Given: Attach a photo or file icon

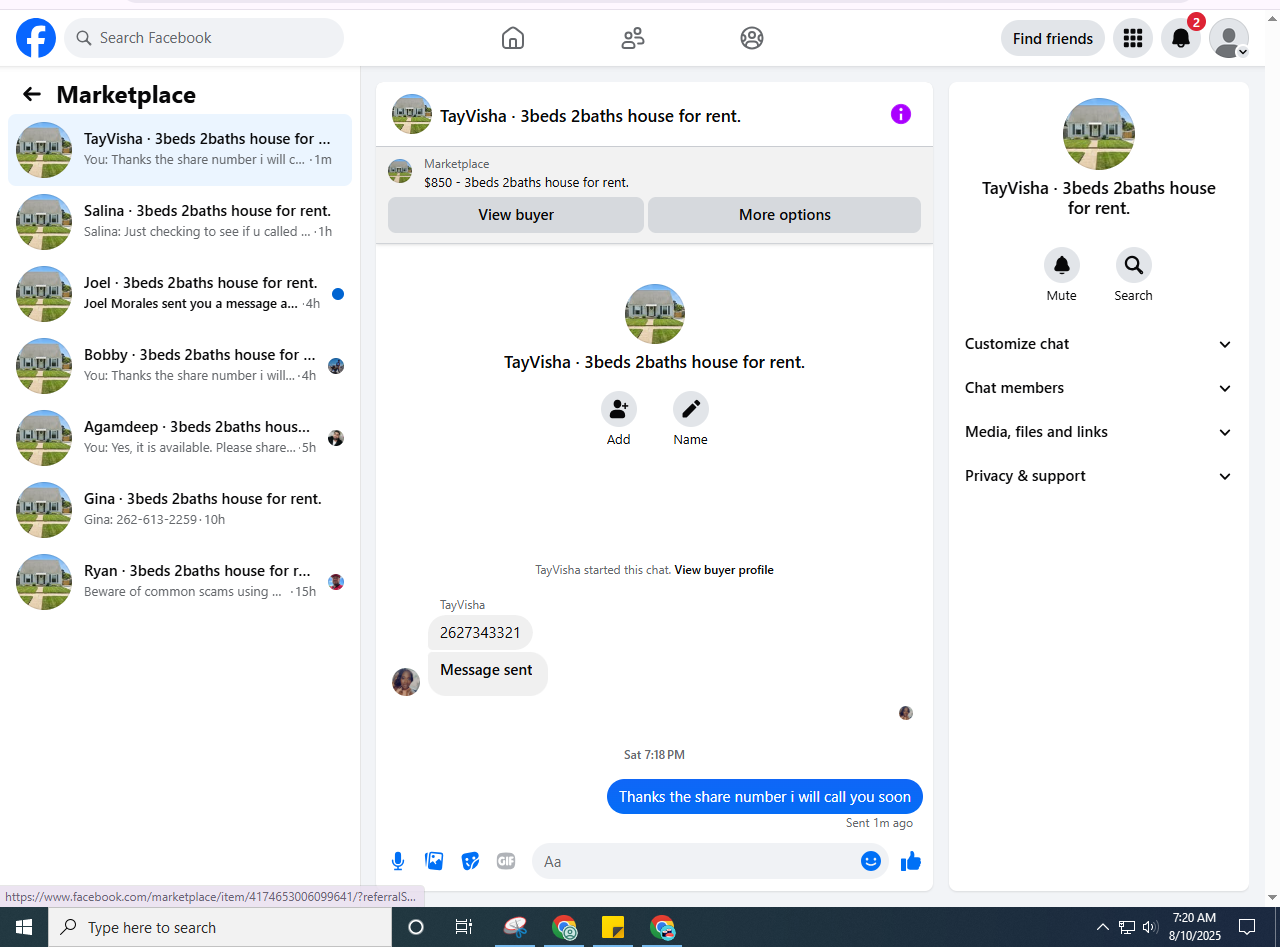Looking at the screenshot, I should pos(434,861).
